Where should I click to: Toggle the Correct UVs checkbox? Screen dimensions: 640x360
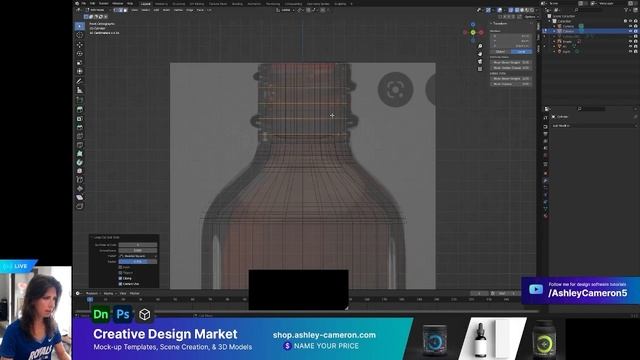coord(120,284)
